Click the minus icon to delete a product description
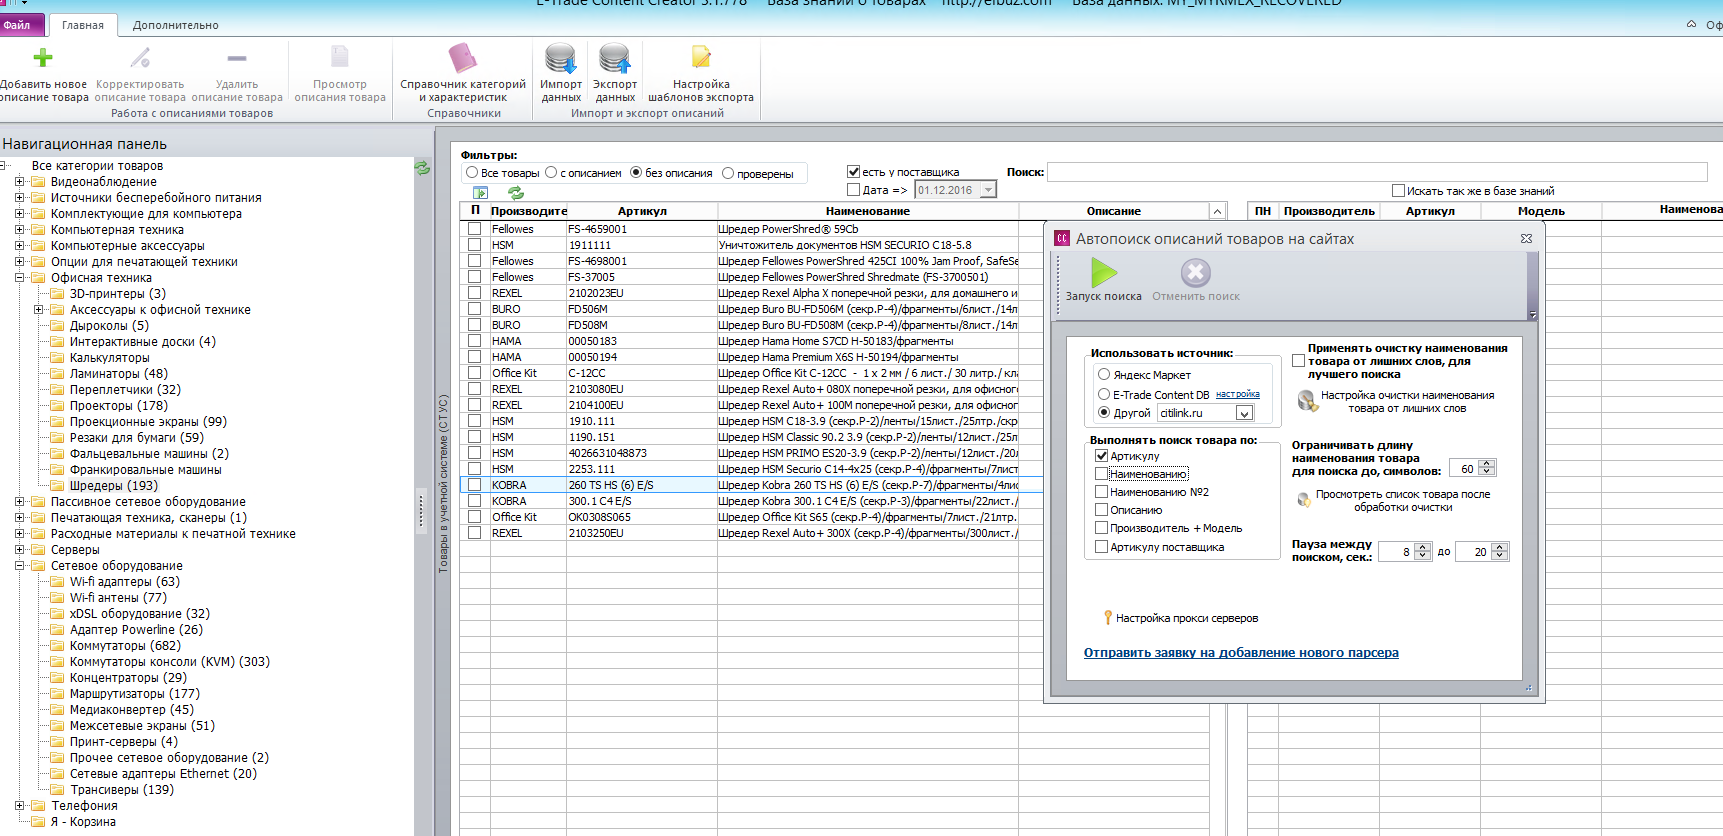Screen dimensions: 1723x836 tap(237, 58)
